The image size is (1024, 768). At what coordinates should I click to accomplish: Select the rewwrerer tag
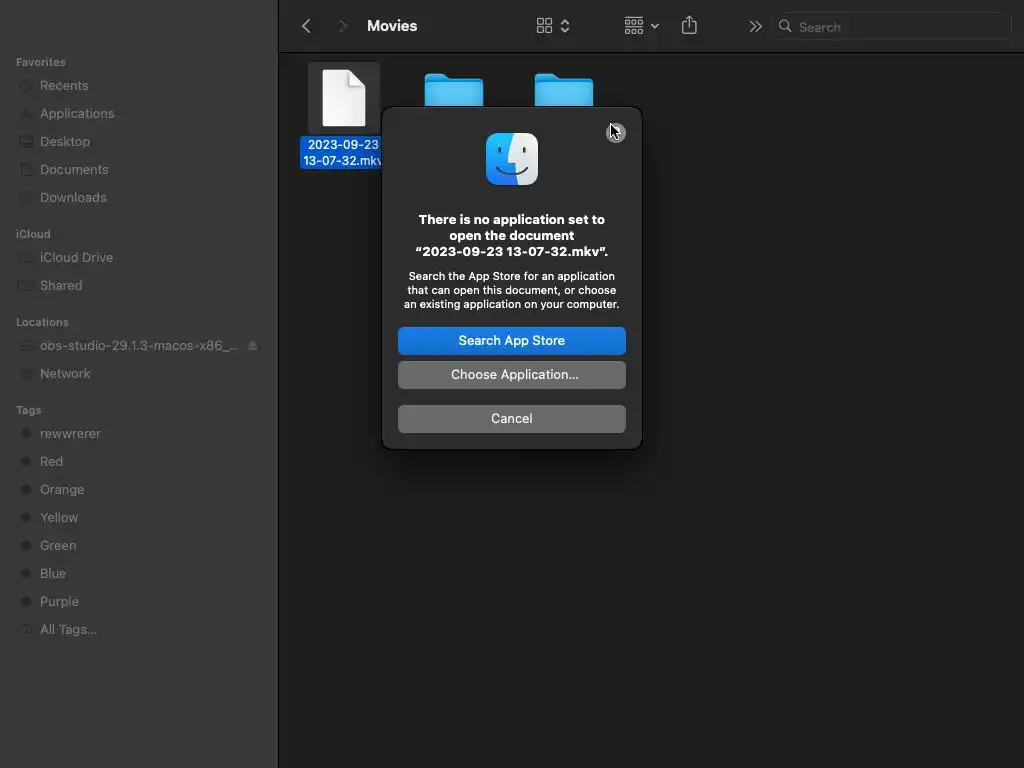[70, 434]
